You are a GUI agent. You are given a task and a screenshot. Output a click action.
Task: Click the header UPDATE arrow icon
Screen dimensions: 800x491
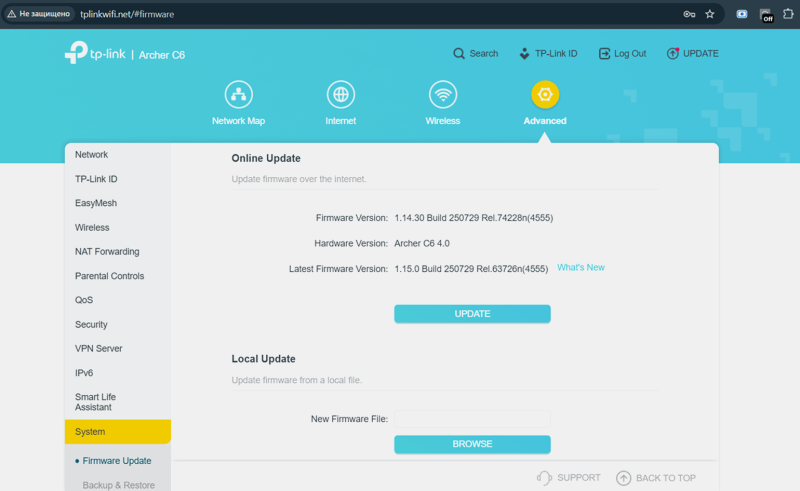(x=673, y=53)
